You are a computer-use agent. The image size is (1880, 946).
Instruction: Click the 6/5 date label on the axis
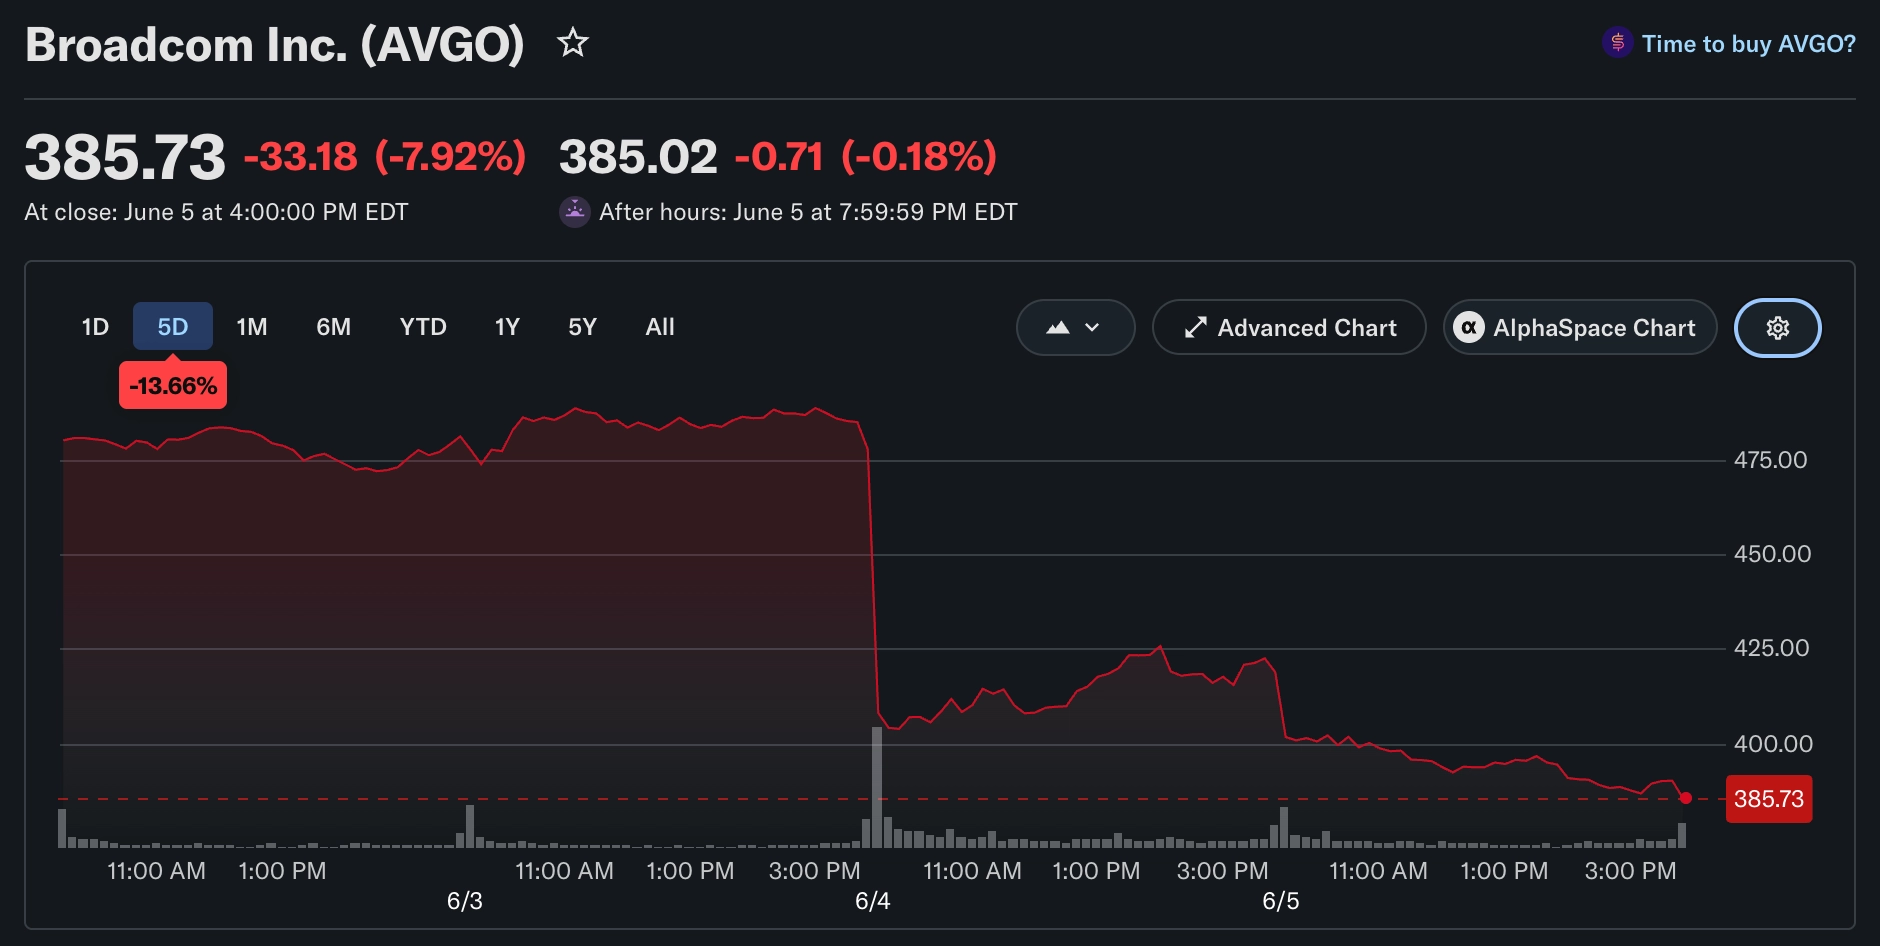coord(1281,901)
